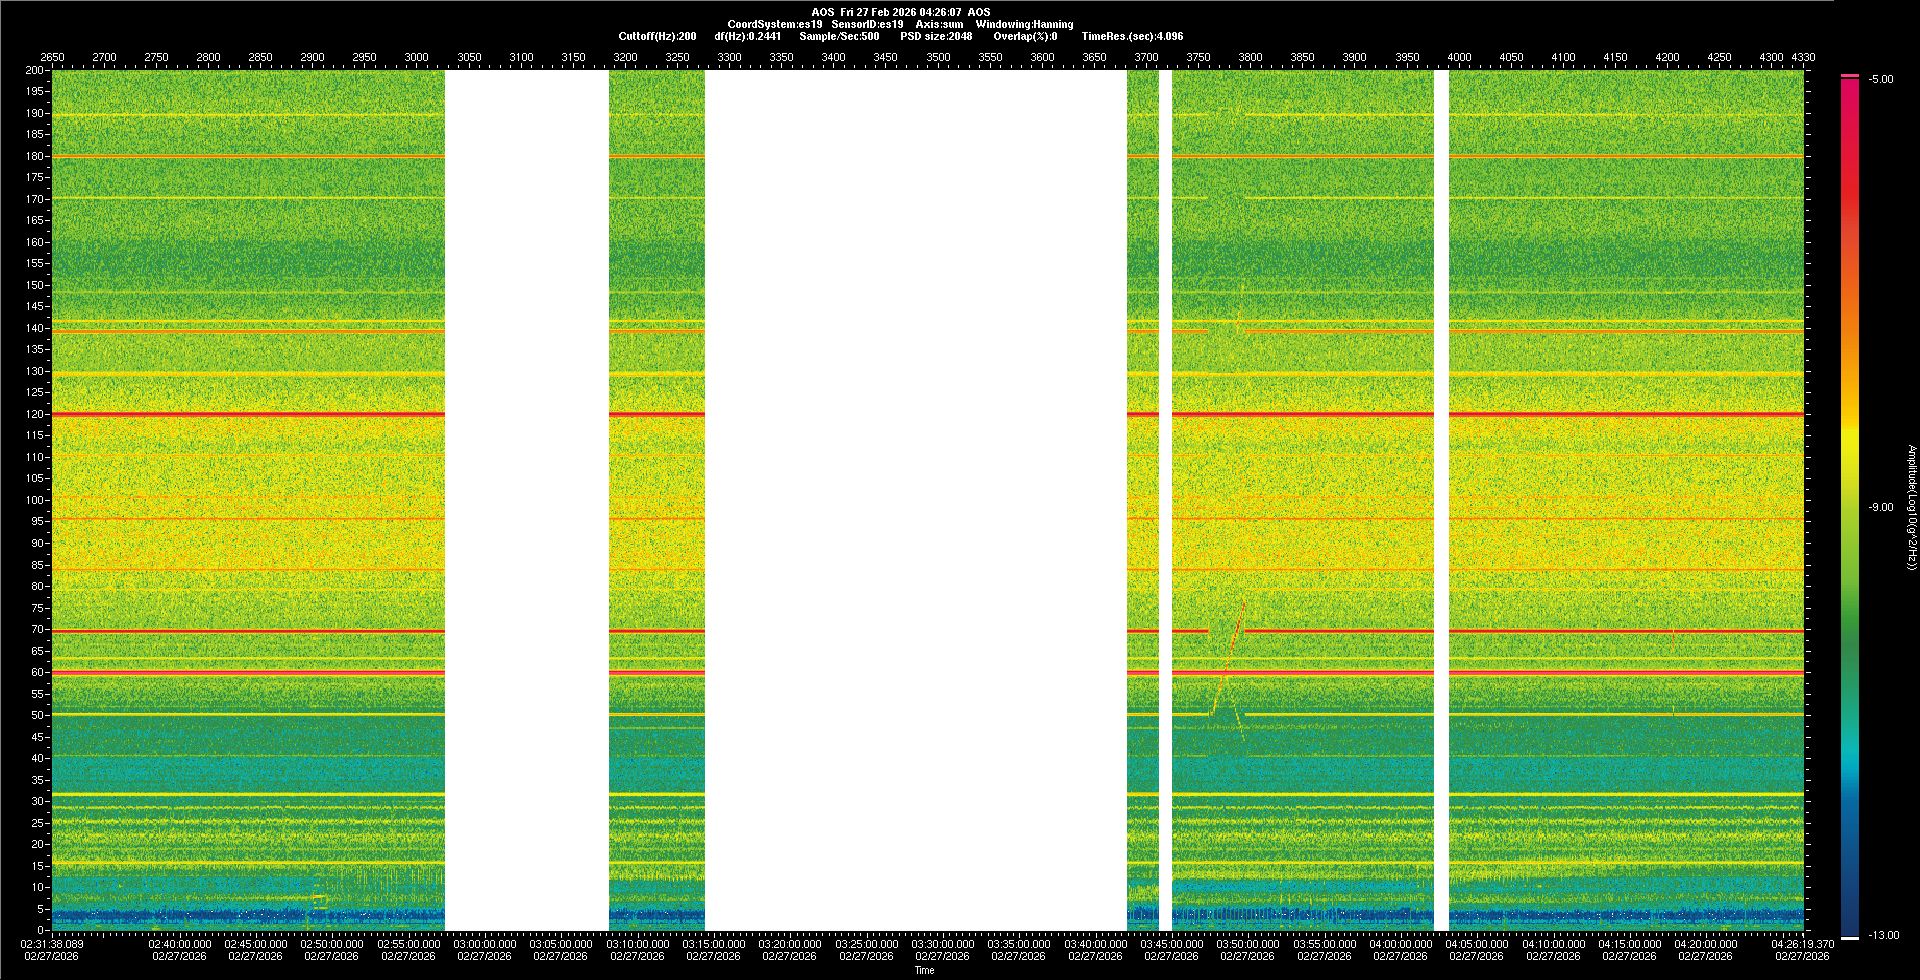Click the Time x-axis title
The image size is (1920, 980).
(x=924, y=970)
